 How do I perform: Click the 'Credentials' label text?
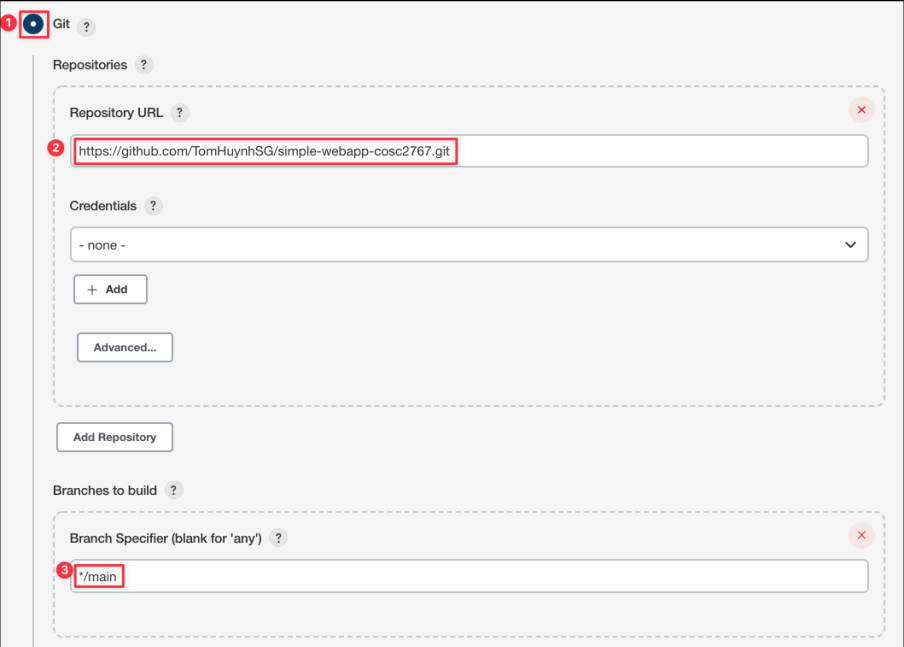point(103,206)
